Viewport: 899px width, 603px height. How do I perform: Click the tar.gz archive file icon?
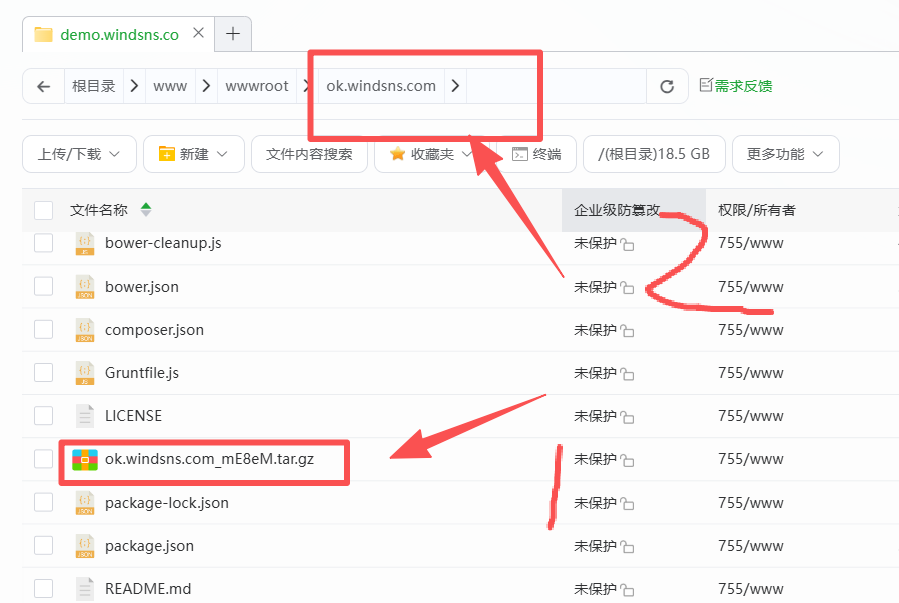pyautogui.click(x=85, y=459)
